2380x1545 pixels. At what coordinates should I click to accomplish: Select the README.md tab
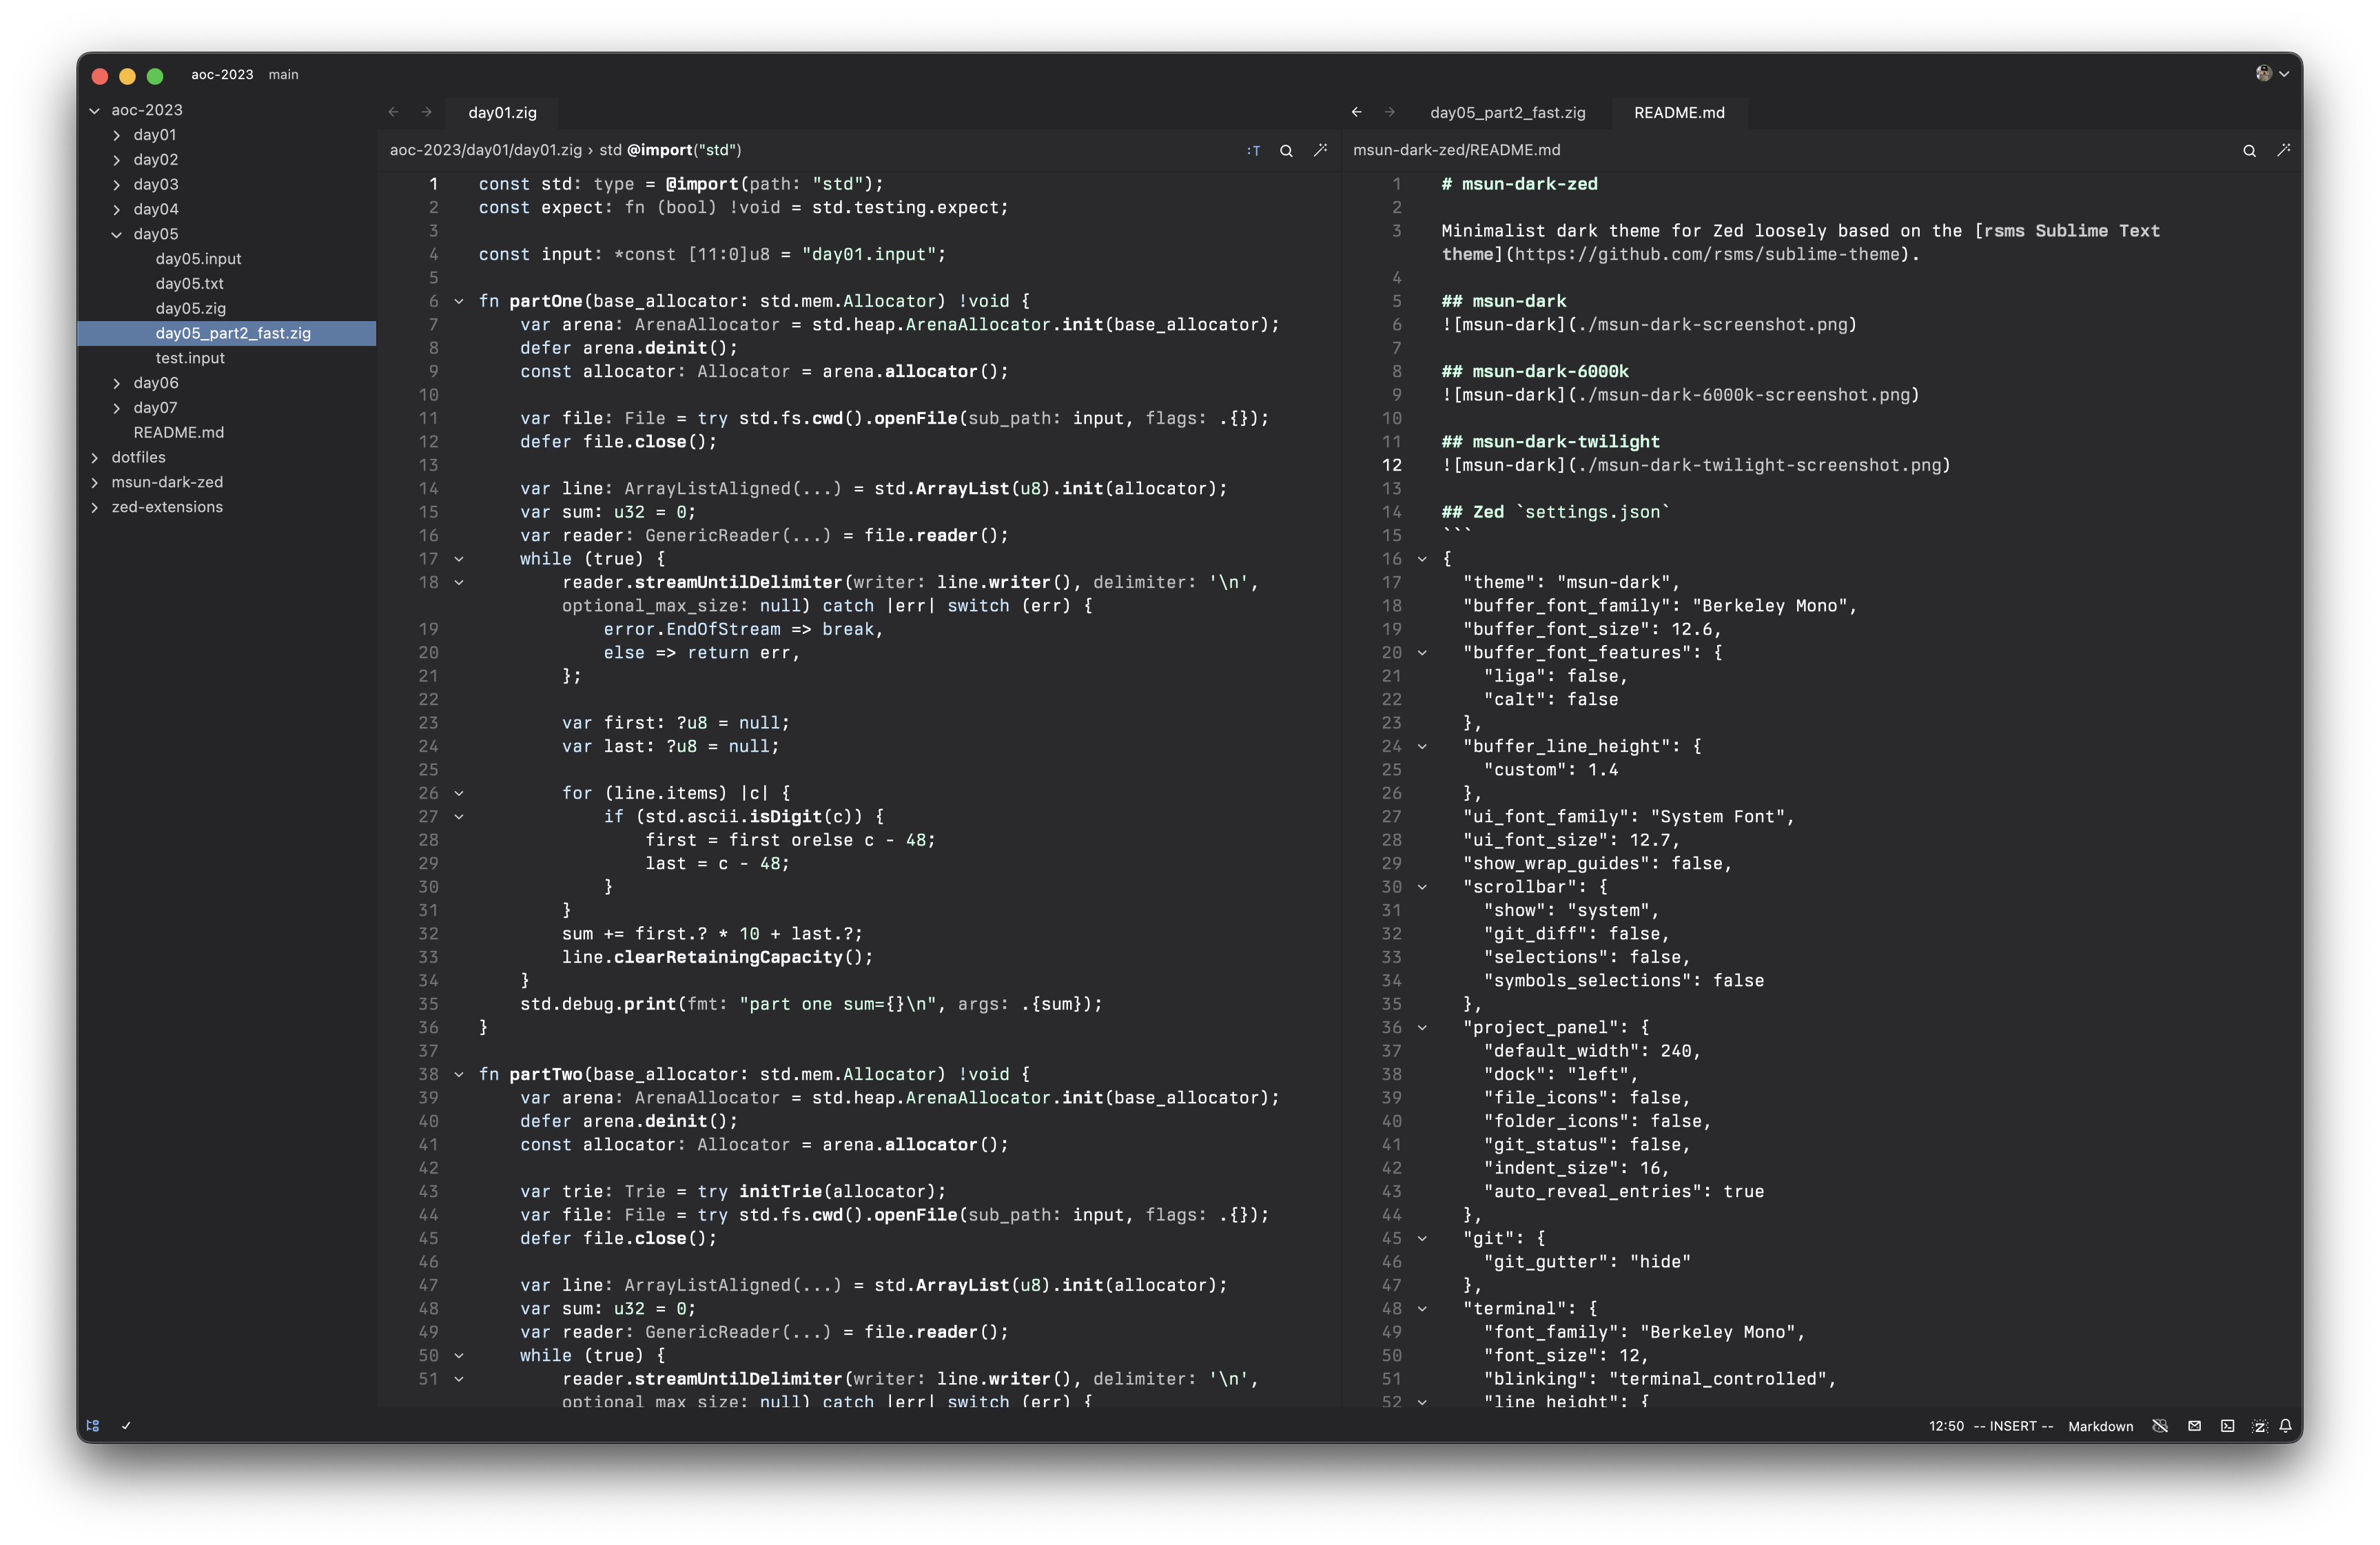tap(1678, 113)
